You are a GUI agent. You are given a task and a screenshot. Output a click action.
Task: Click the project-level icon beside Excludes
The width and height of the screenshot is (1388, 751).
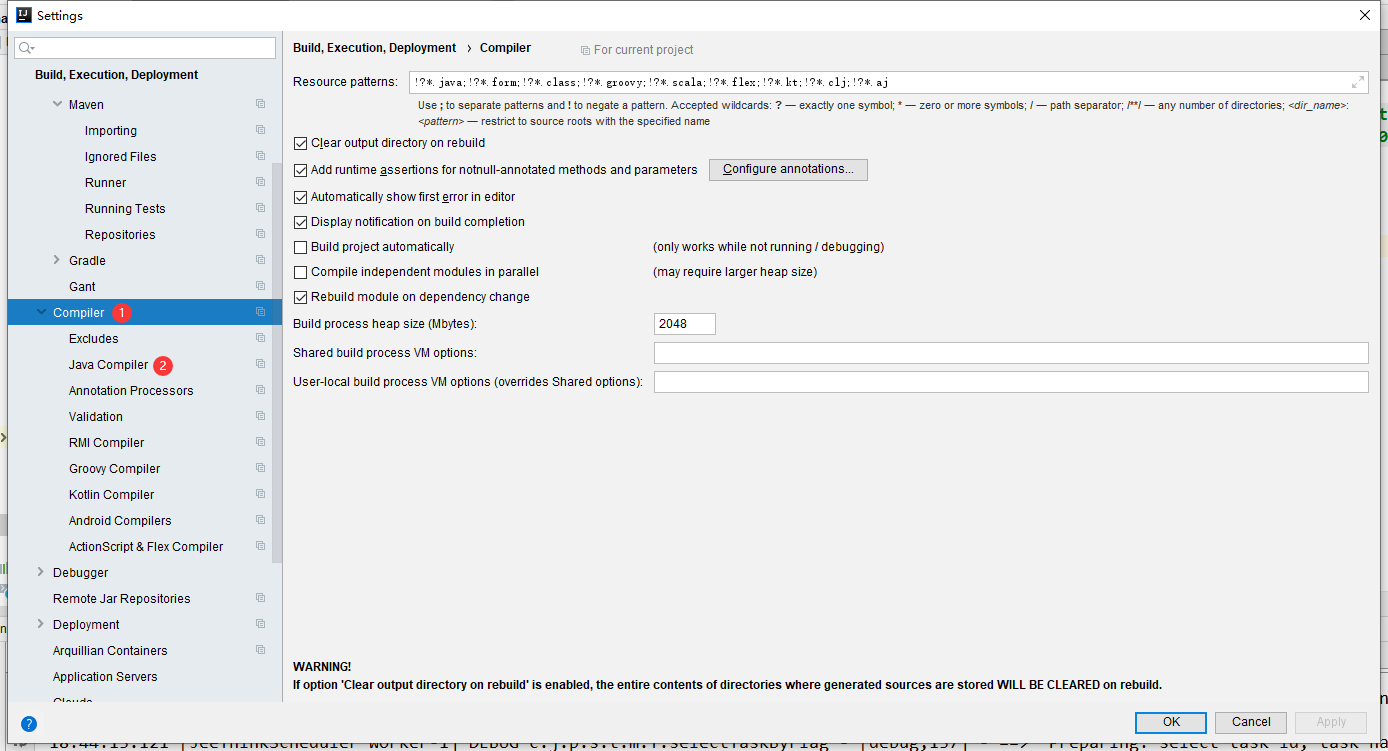pyautogui.click(x=260, y=338)
